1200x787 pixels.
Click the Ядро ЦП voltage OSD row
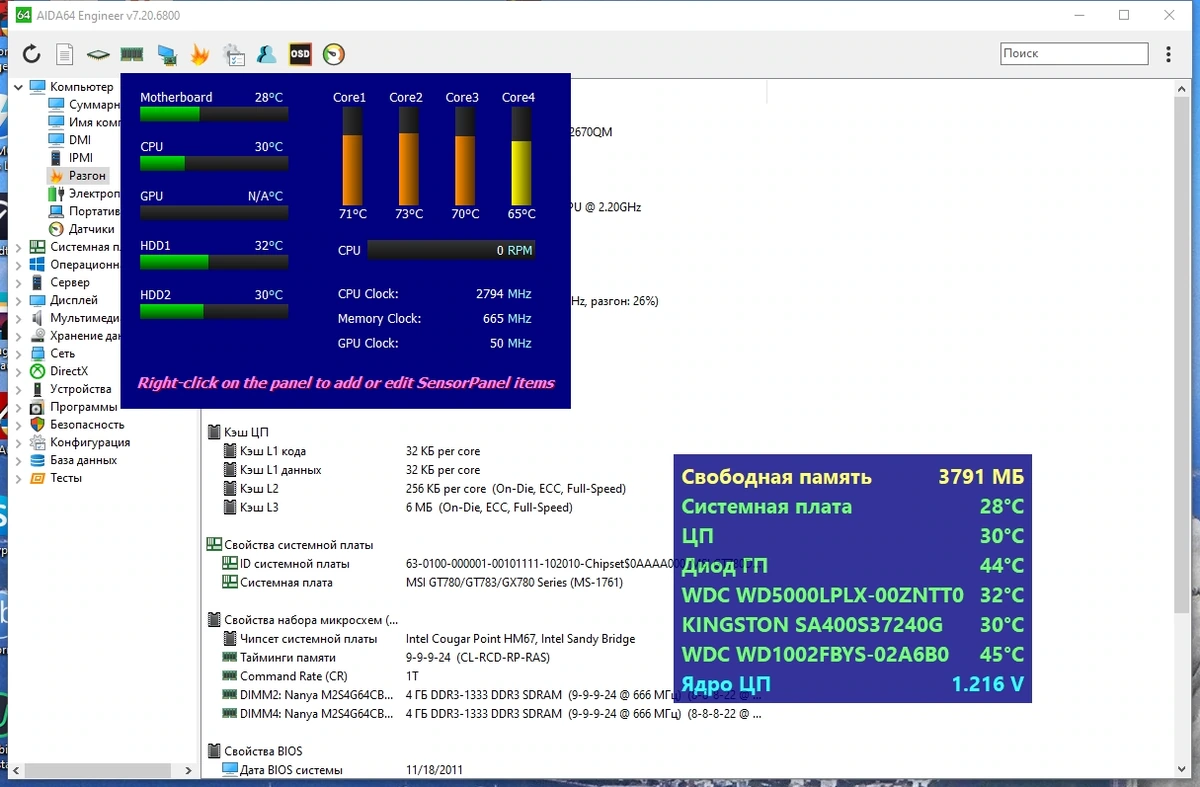click(x=852, y=685)
